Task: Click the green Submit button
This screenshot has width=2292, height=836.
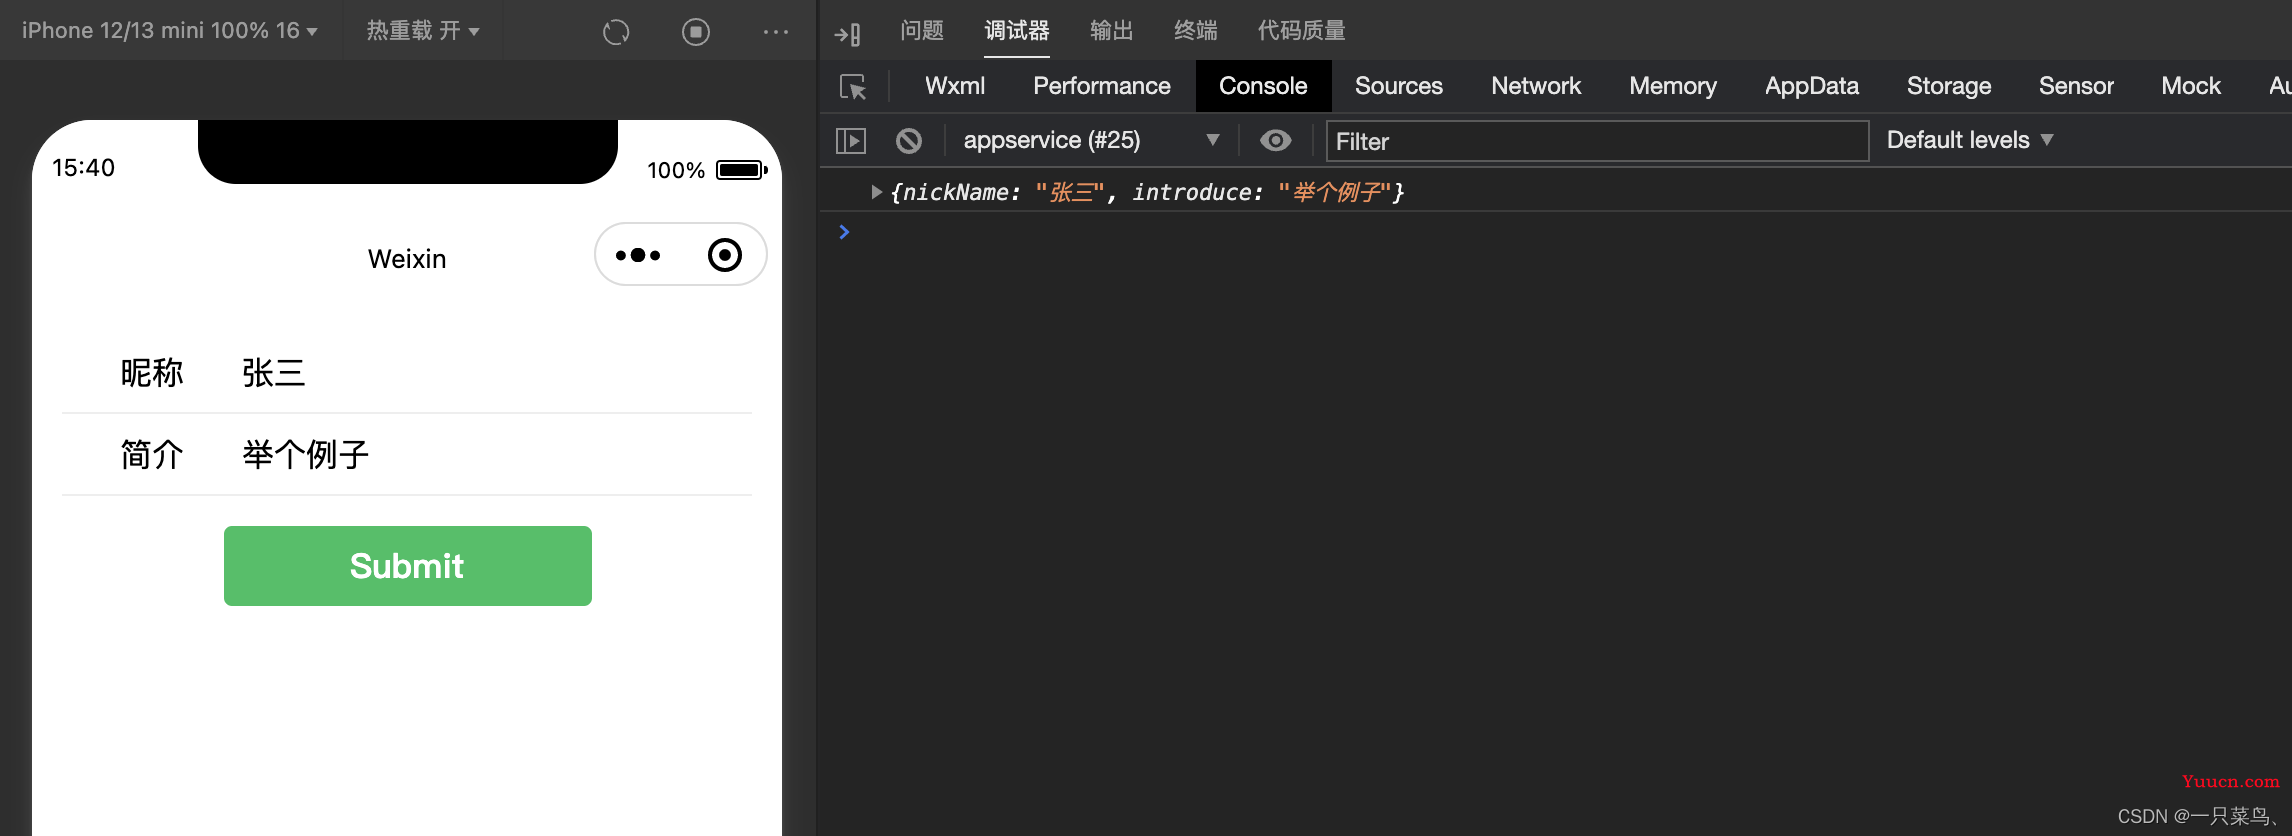Action: coord(408,566)
